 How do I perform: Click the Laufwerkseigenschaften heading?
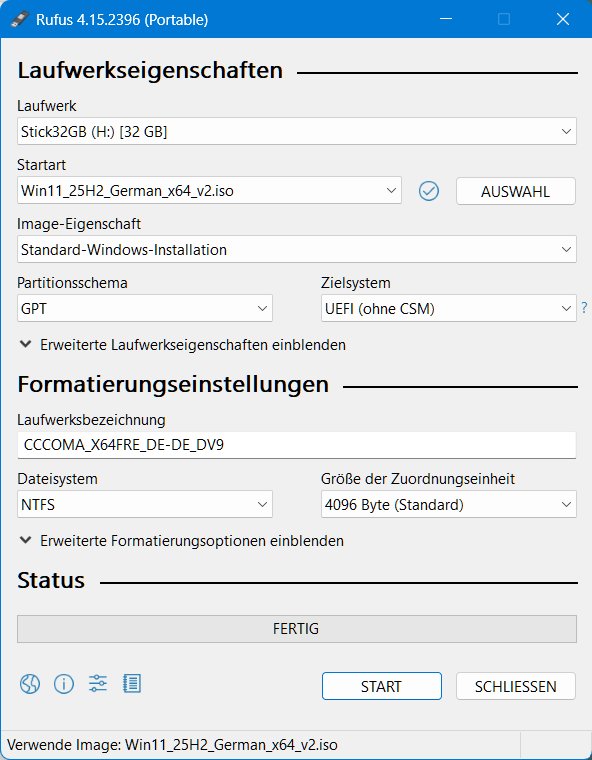pyautogui.click(x=150, y=70)
